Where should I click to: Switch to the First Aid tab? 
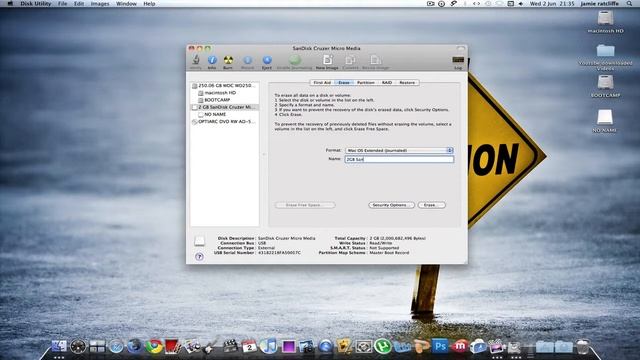(322, 82)
